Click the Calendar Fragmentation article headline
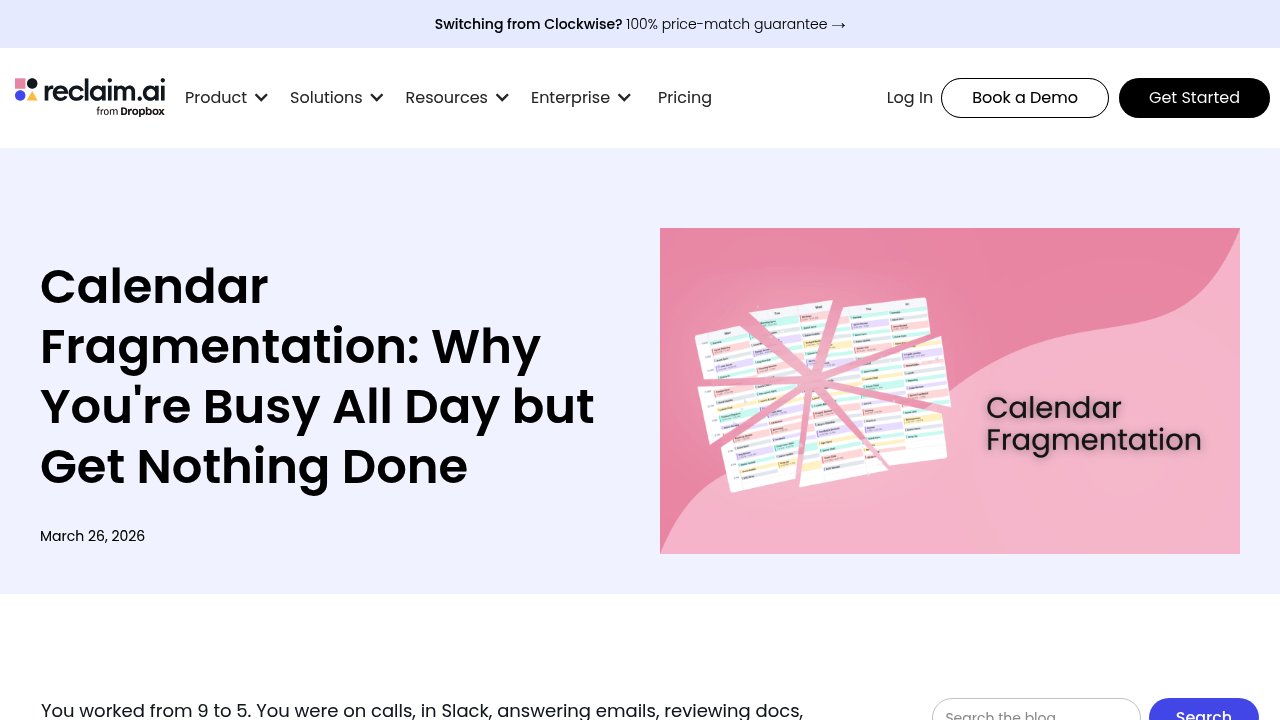This screenshot has height=720, width=1280. click(317, 376)
